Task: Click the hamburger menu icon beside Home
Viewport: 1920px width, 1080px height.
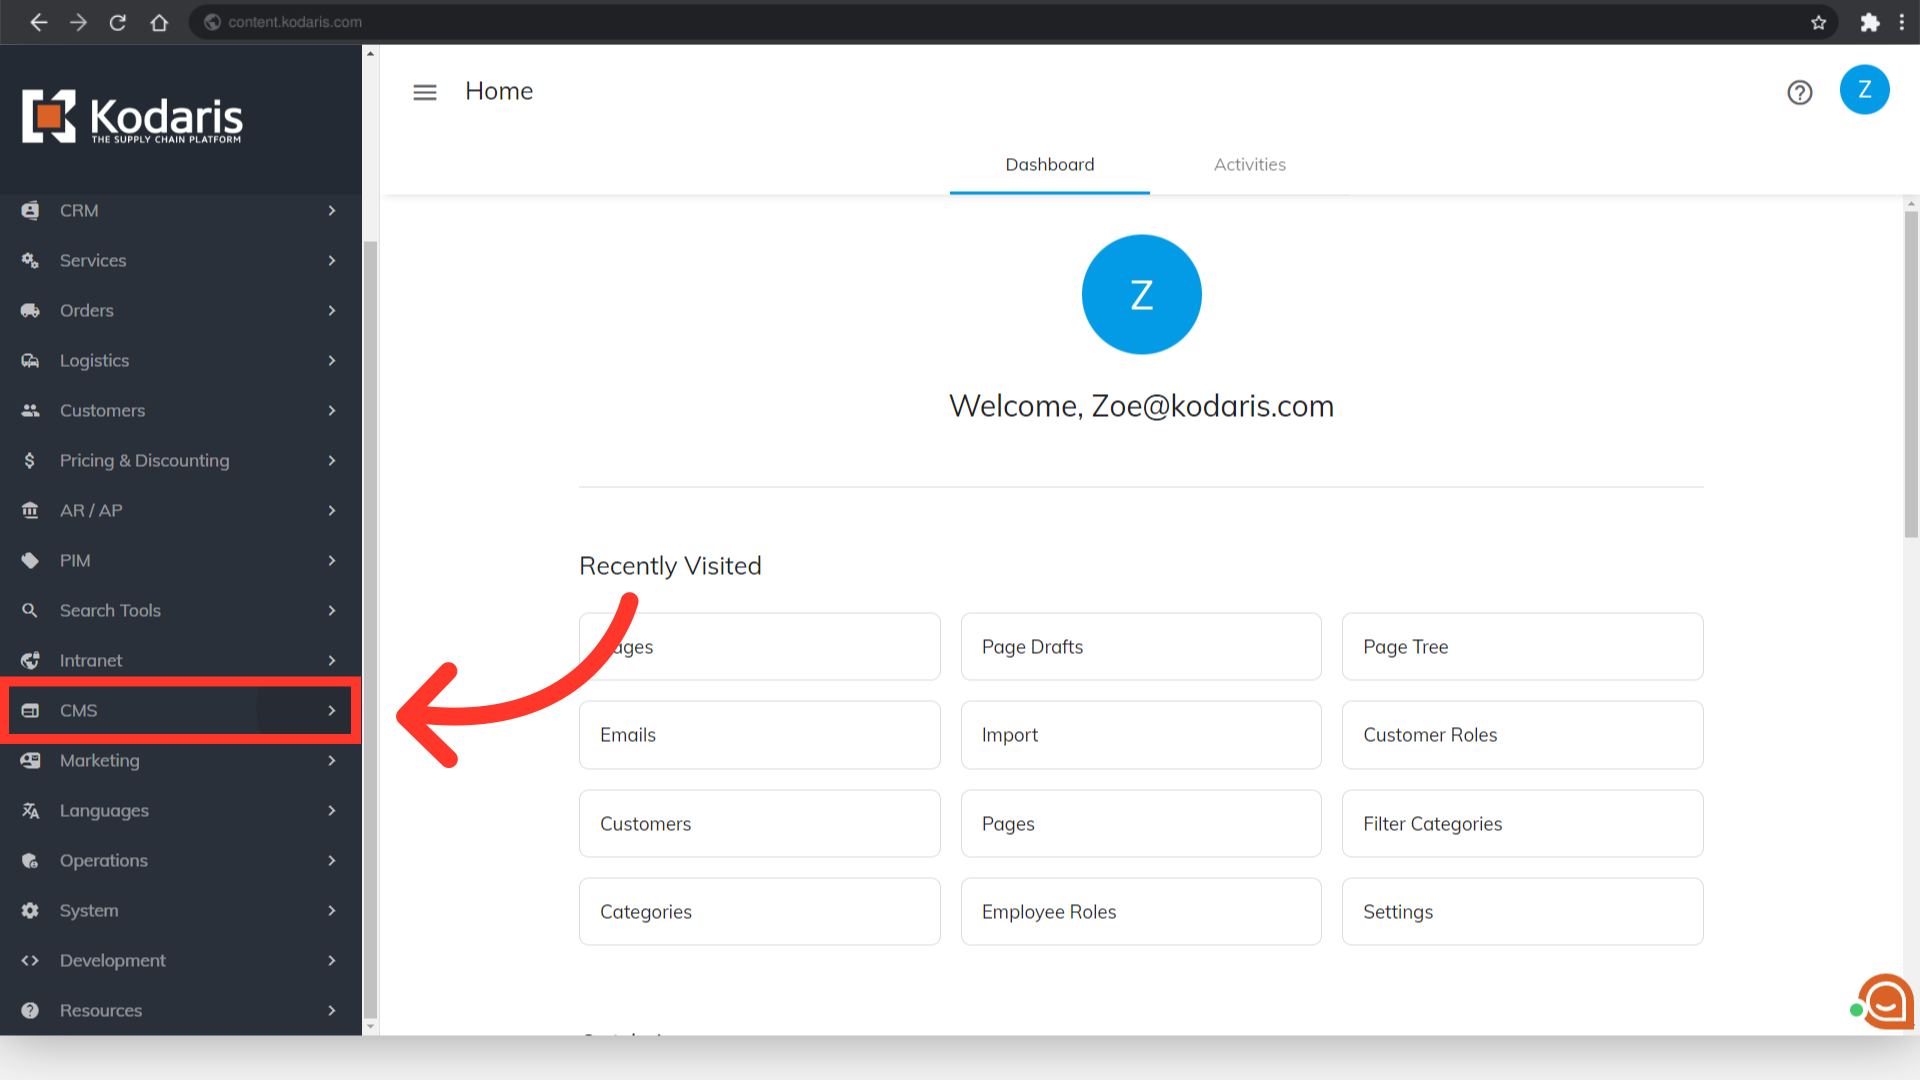Action: [425, 92]
